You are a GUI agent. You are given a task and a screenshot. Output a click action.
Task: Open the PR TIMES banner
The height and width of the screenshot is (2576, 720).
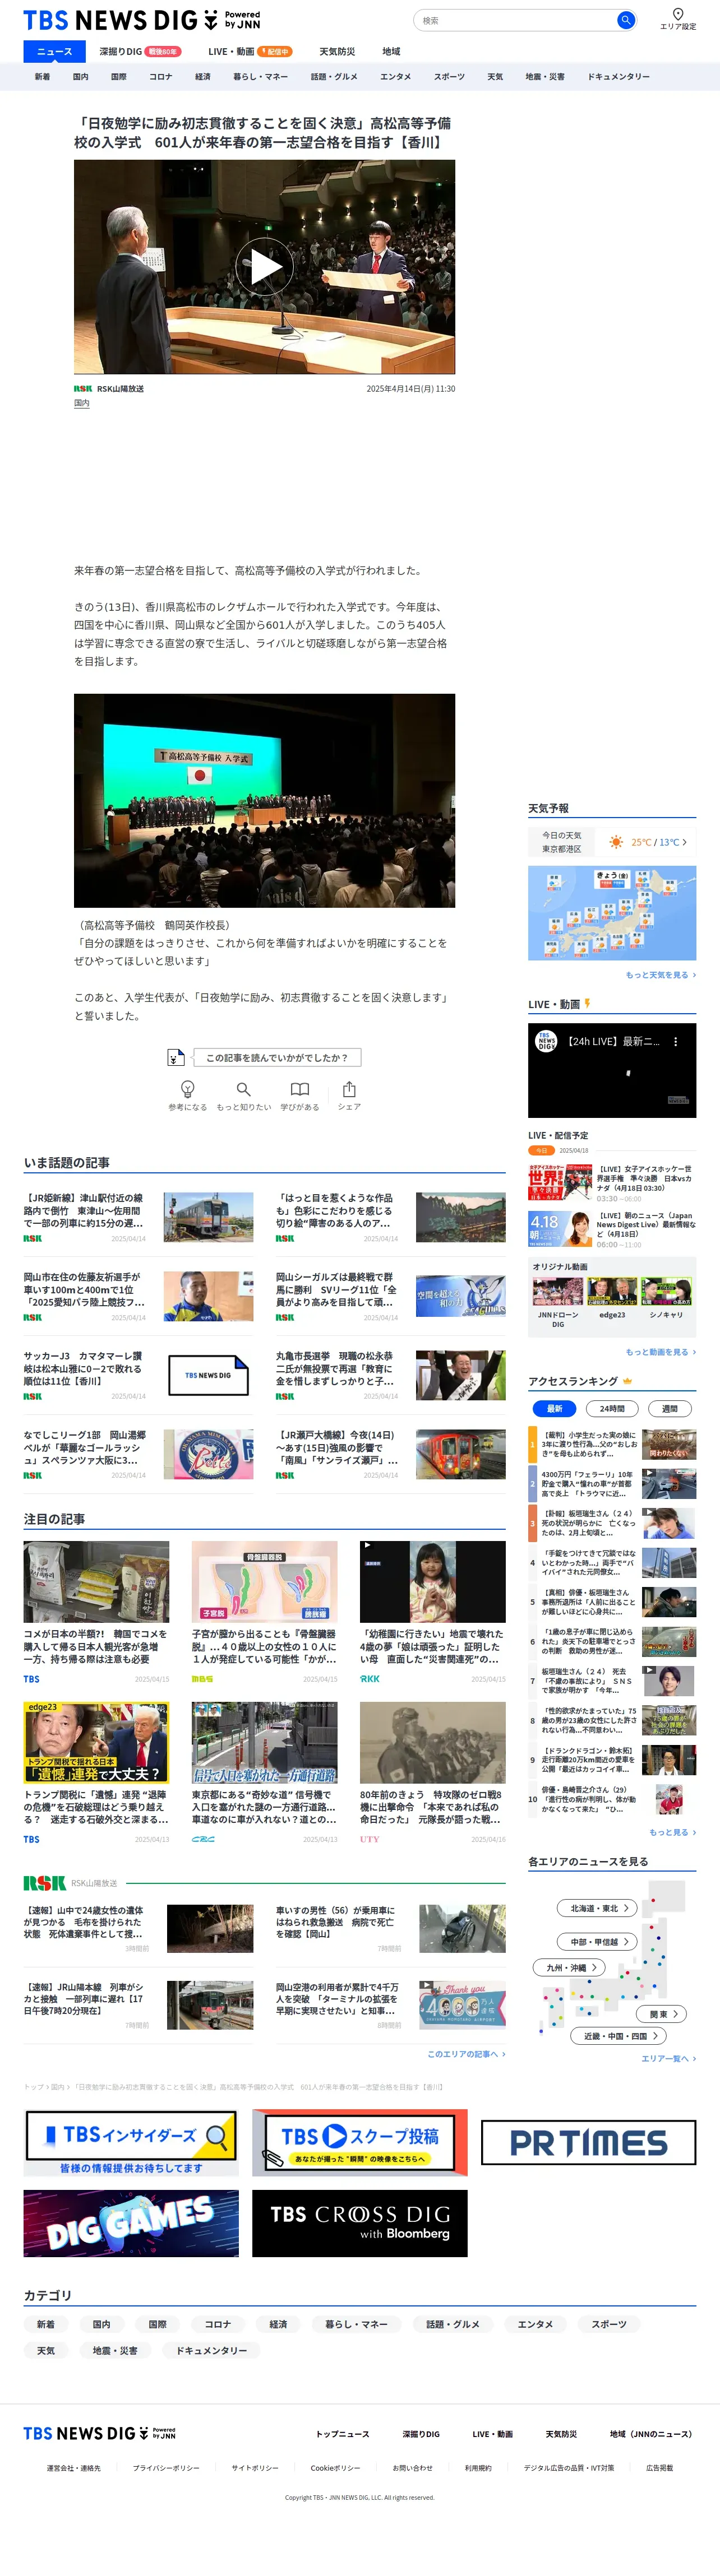click(588, 2142)
